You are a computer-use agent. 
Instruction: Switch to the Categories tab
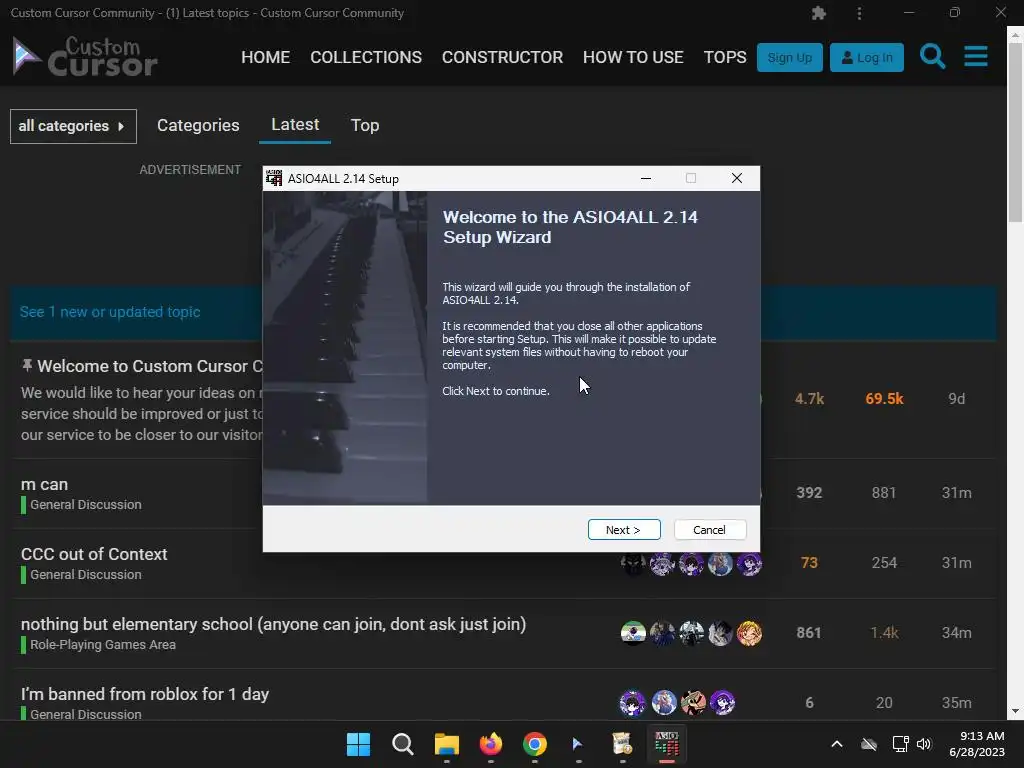click(x=198, y=125)
